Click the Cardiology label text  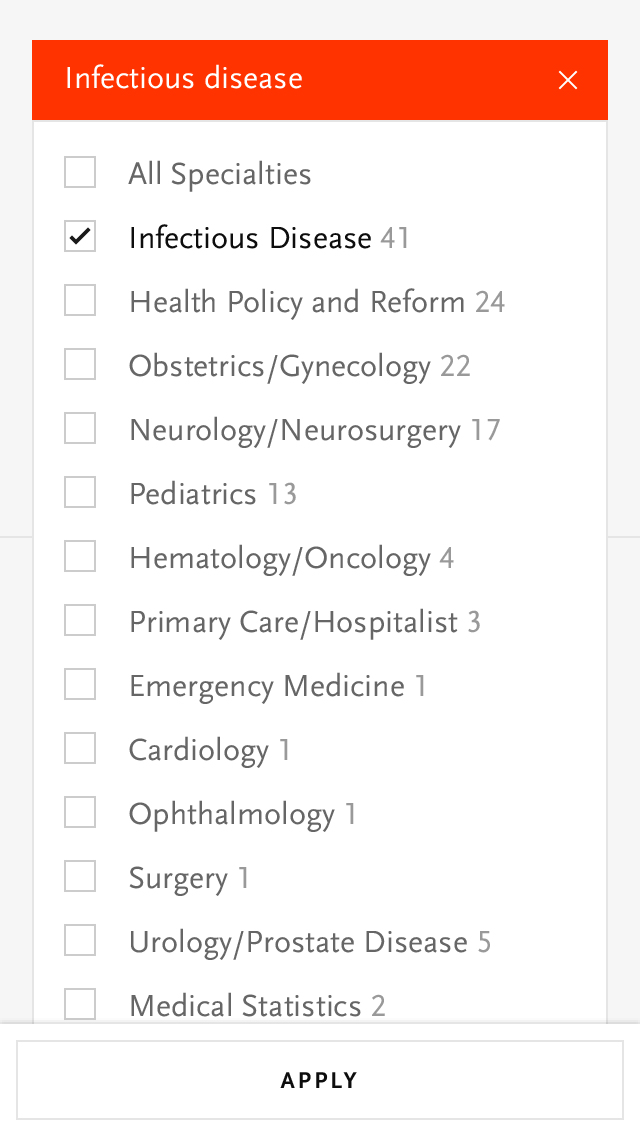tap(199, 750)
